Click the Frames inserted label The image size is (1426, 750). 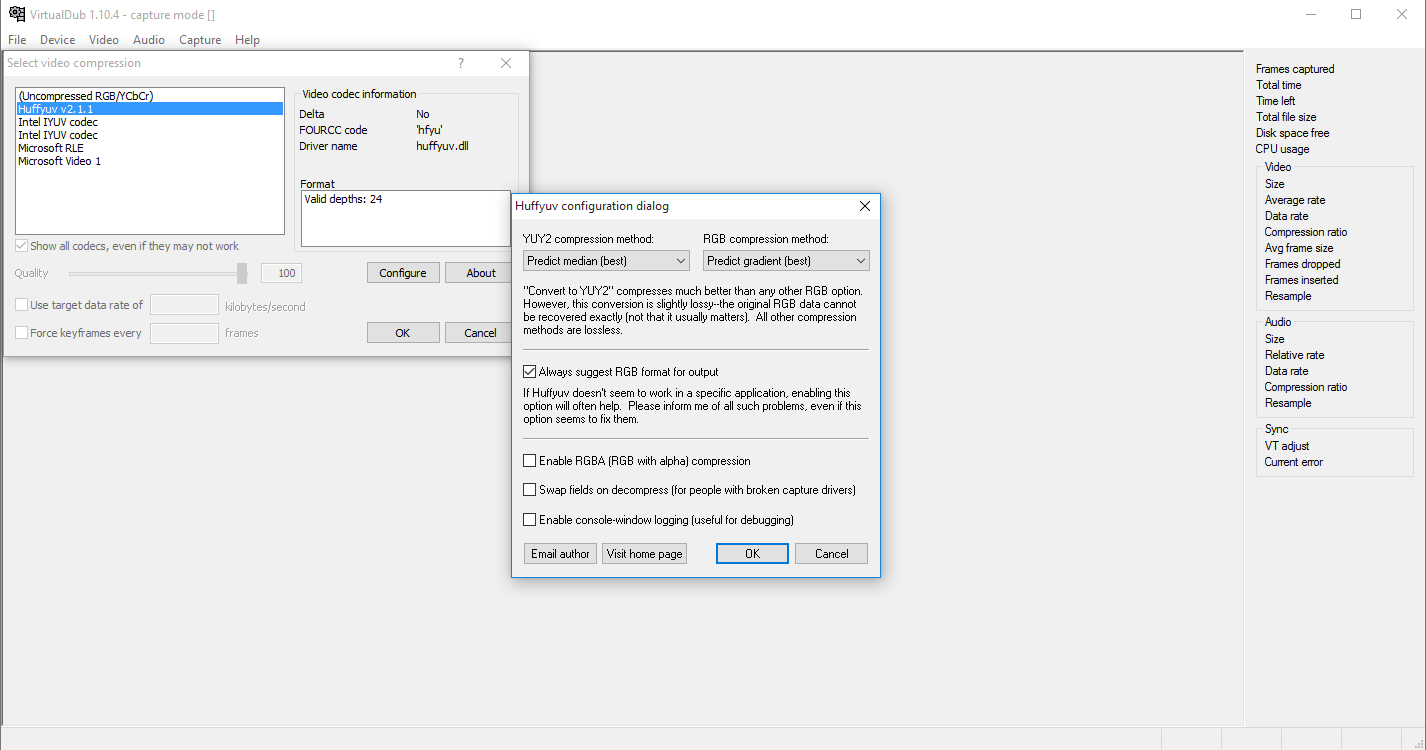(1302, 280)
